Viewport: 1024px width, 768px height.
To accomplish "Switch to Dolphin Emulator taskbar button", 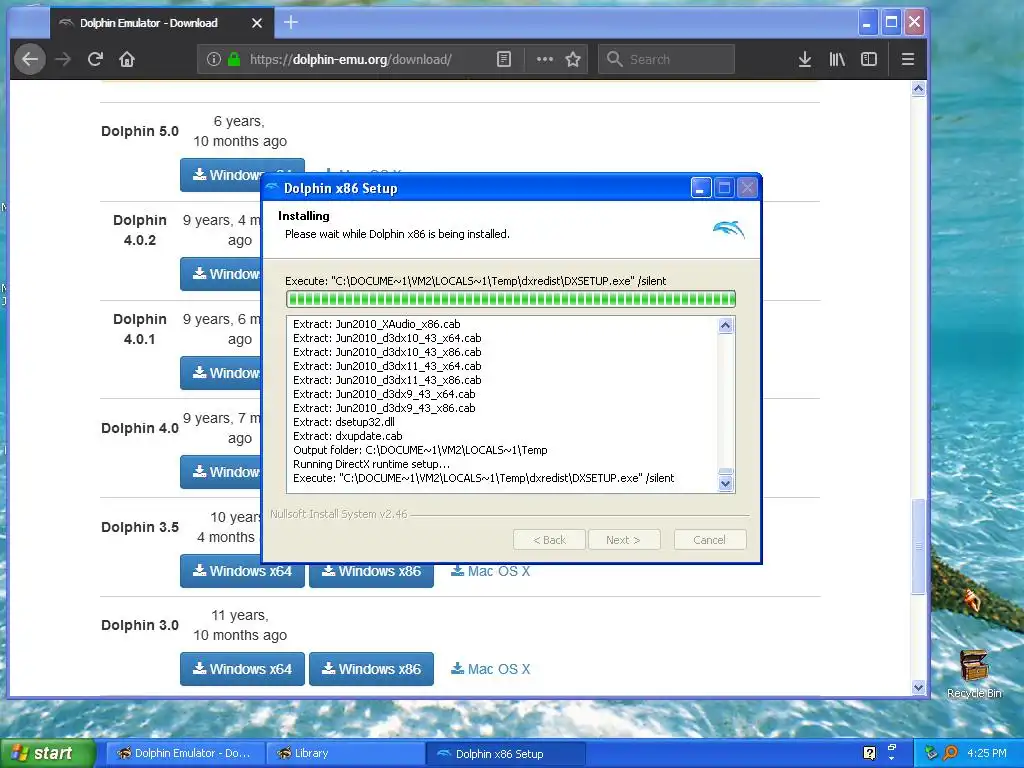I will pyautogui.click(x=185, y=754).
